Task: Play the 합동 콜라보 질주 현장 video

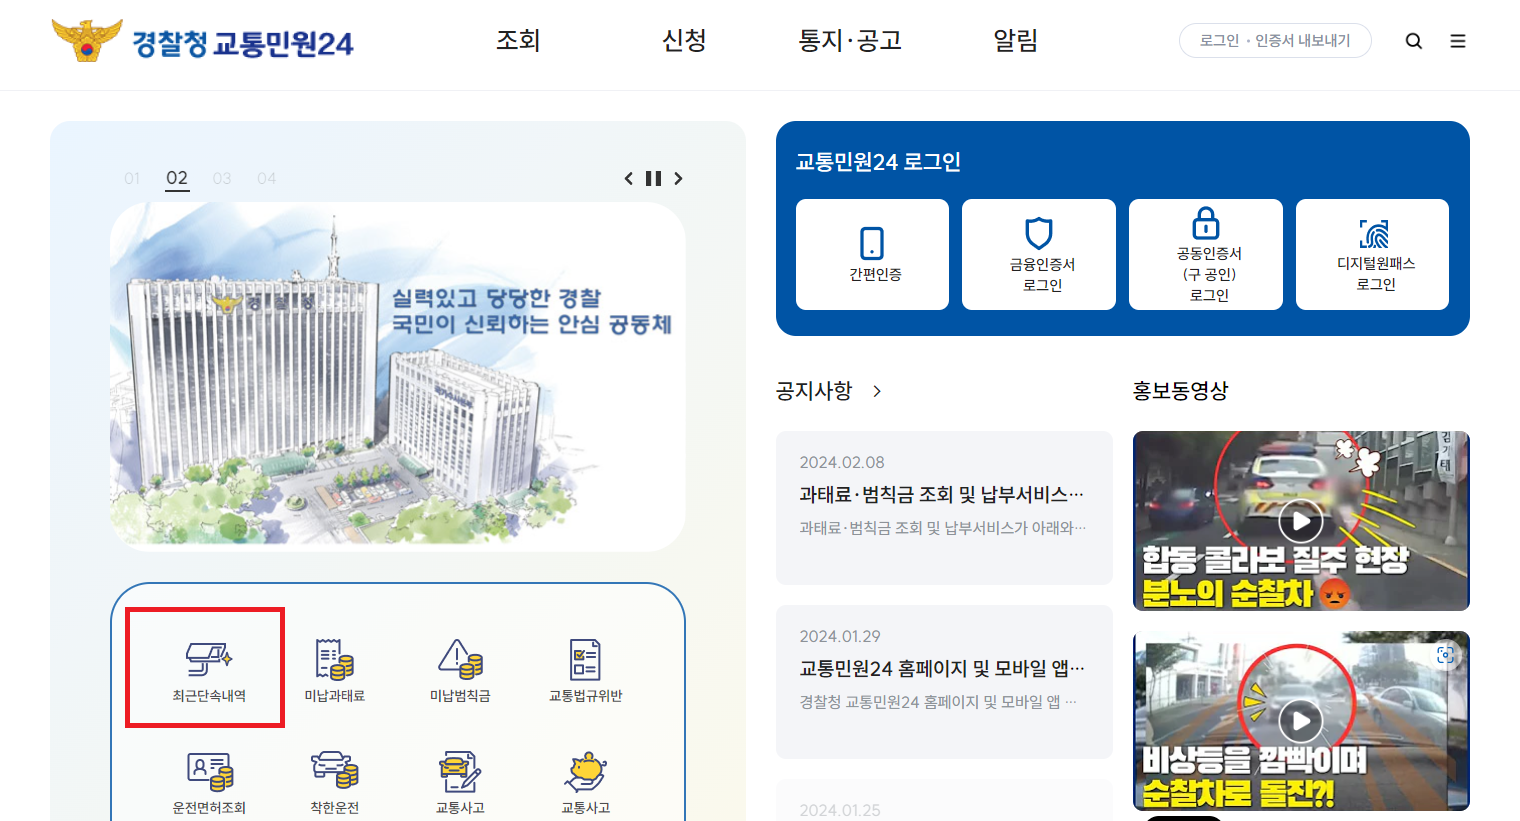Action: point(1301,521)
